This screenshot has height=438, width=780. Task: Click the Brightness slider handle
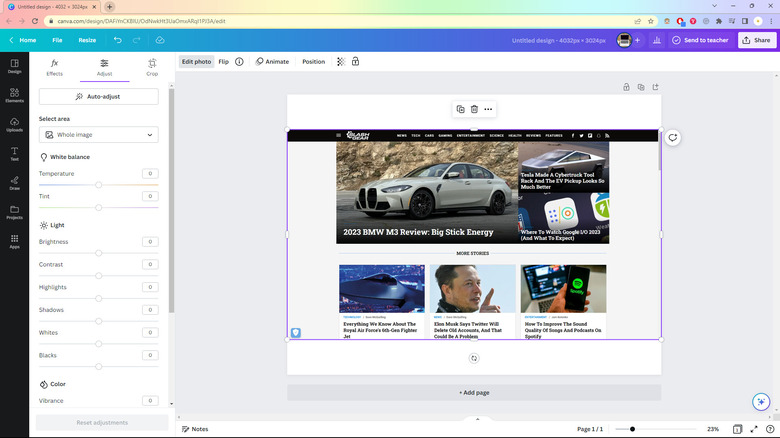pos(98,253)
